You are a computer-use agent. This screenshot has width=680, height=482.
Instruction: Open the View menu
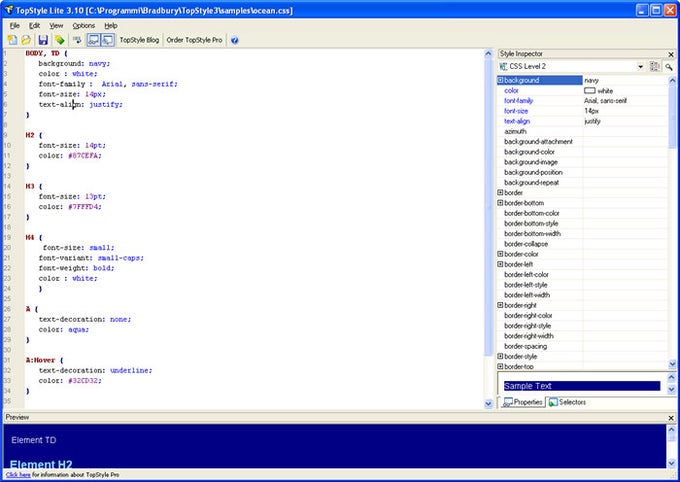coord(56,26)
